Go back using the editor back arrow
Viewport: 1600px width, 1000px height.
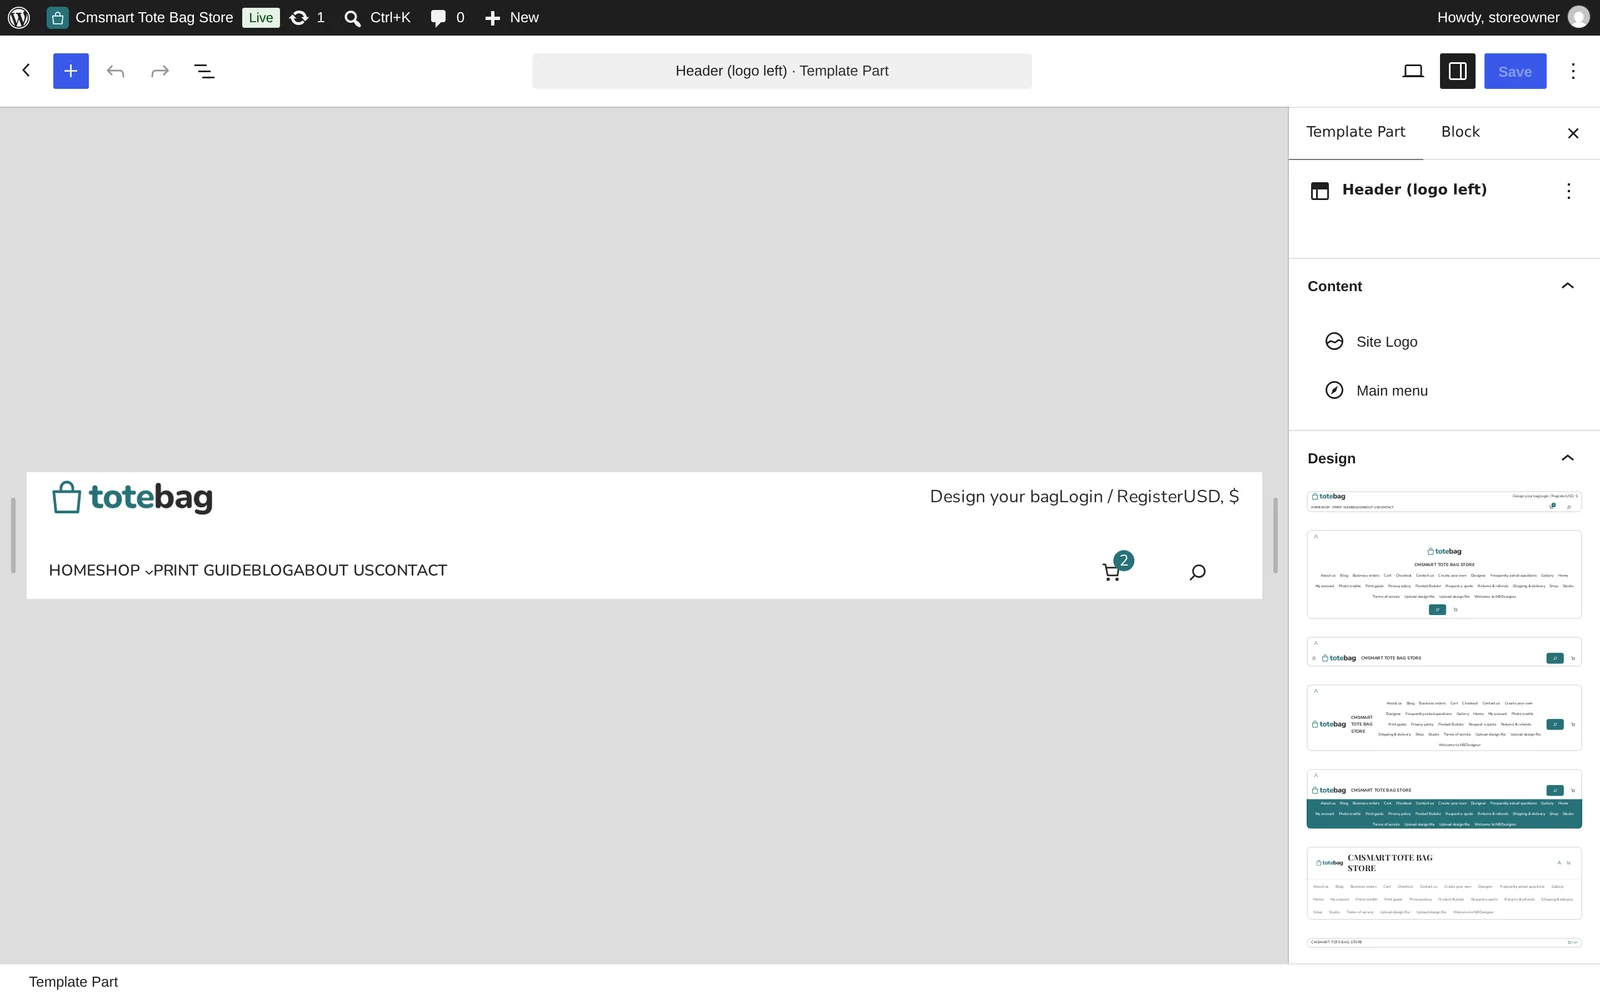(26, 70)
